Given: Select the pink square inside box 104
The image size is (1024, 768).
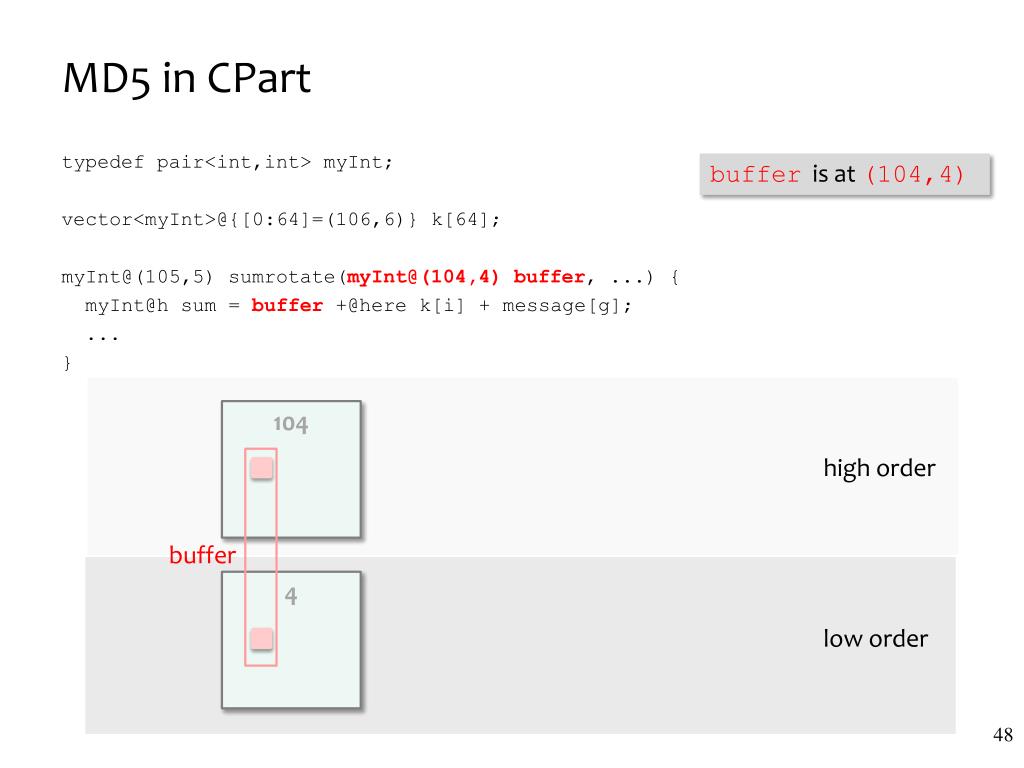Looking at the screenshot, I should click(x=262, y=468).
